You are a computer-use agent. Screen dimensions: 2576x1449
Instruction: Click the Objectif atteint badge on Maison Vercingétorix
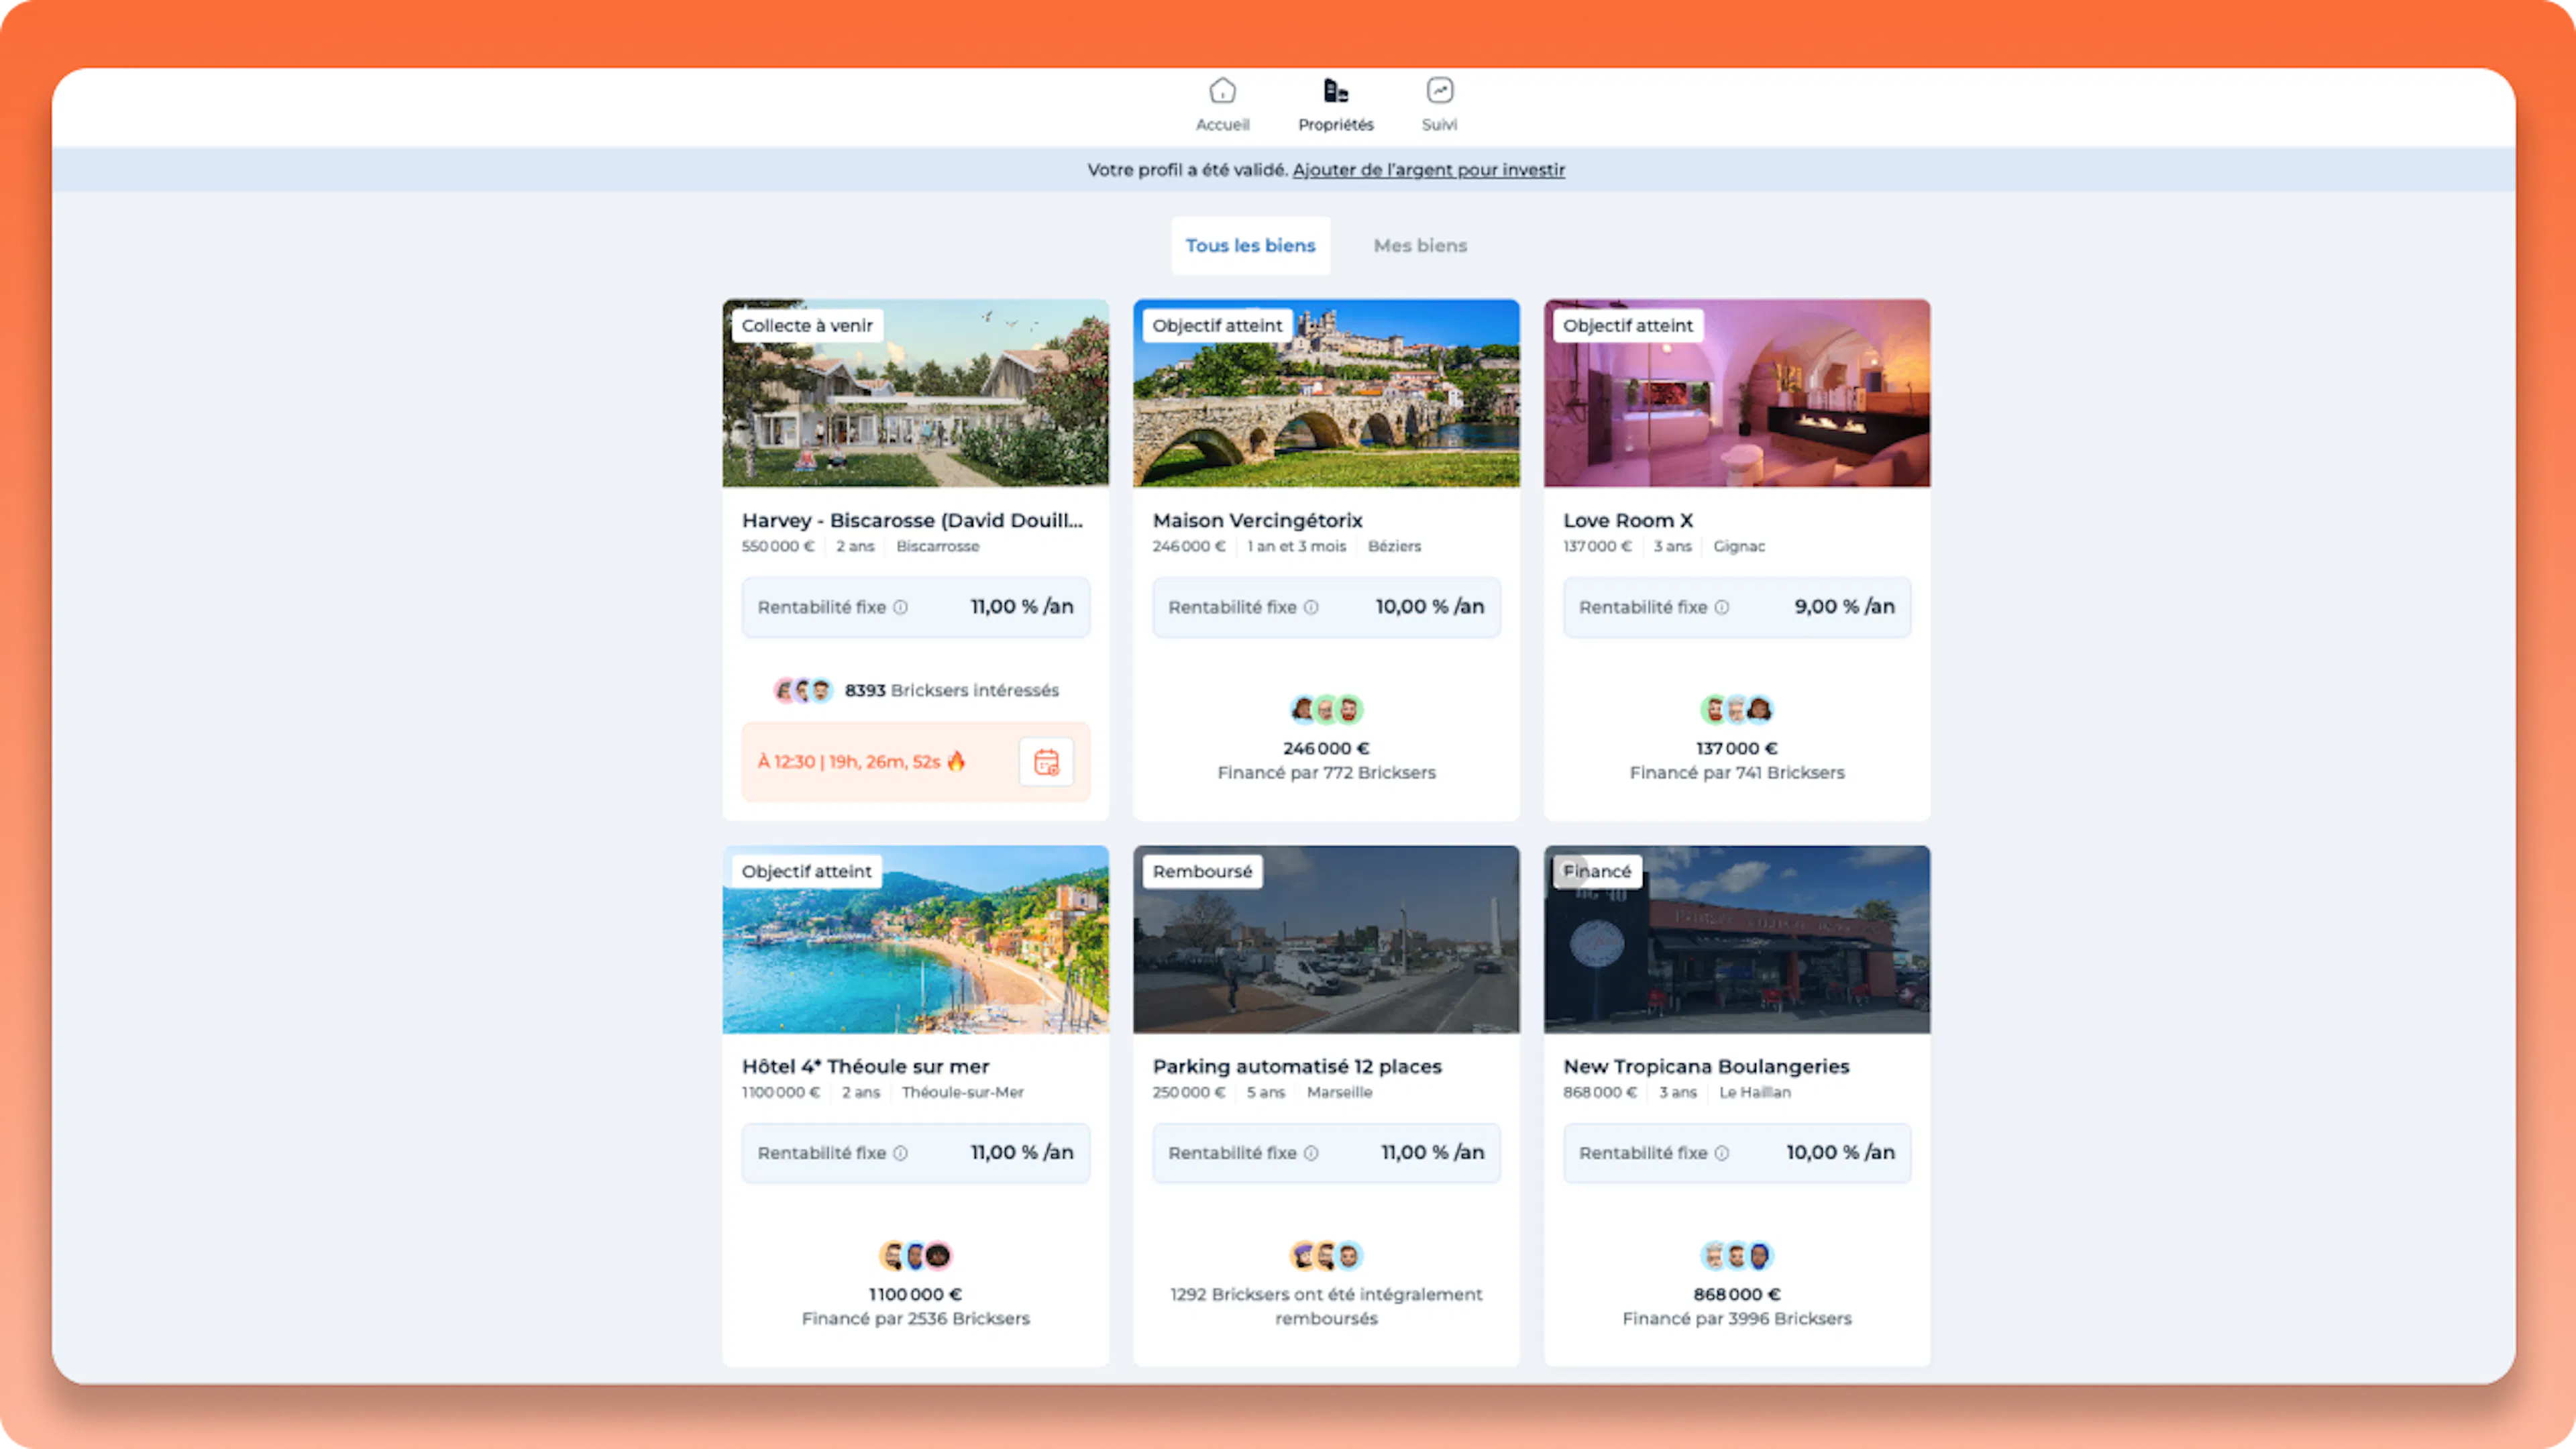click(x=1217, y=326)
